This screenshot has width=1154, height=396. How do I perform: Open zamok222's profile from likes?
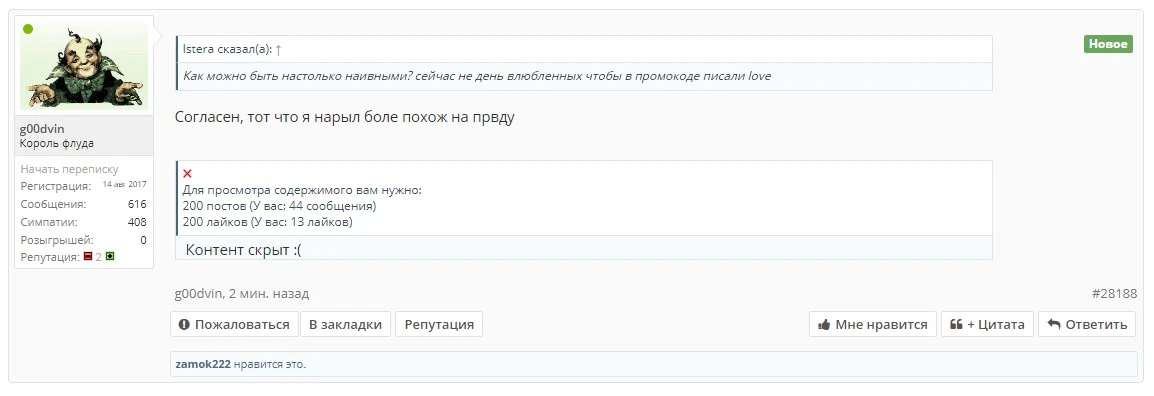pyautogui.click(x=203, y=364)
